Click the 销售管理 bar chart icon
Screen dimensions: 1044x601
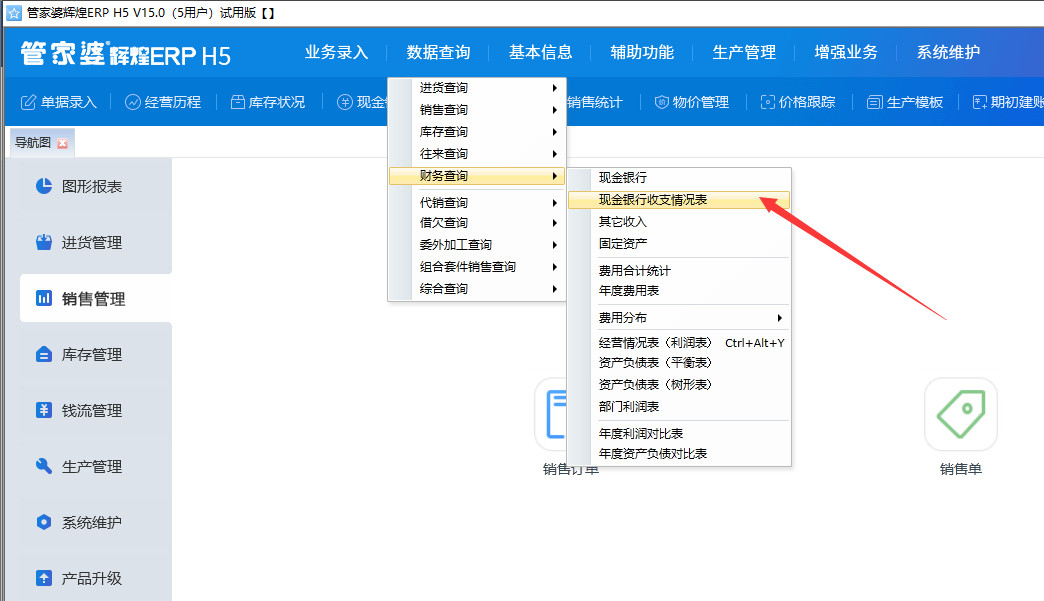[x=44, y=298]
